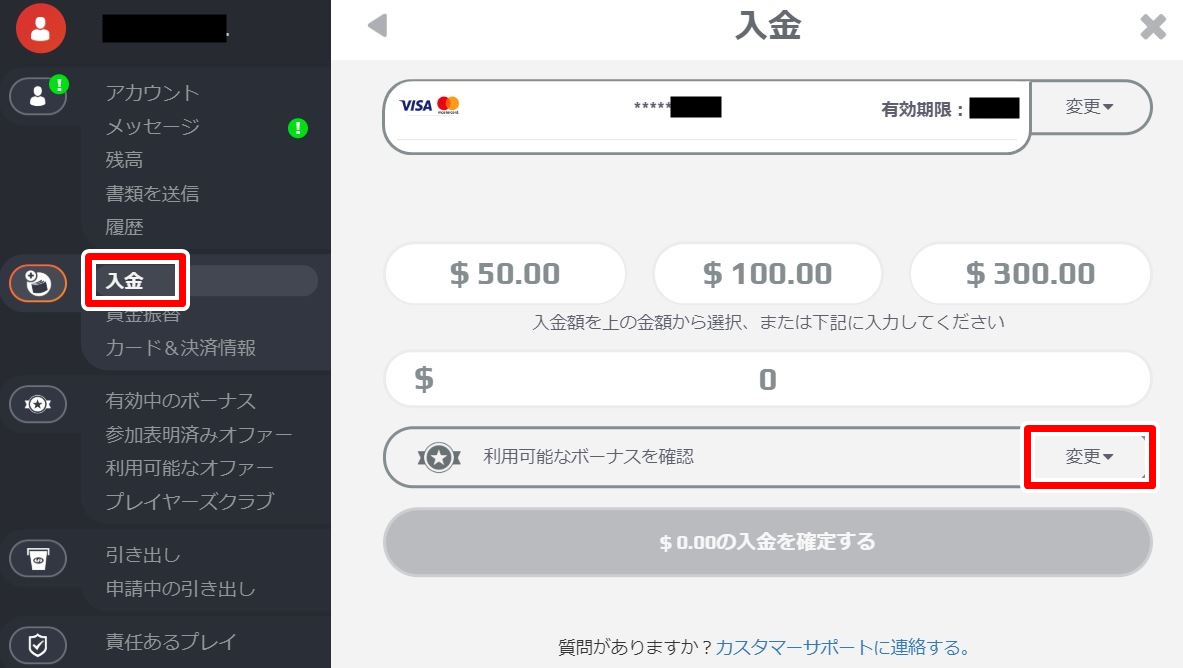Select the $ 50.00 preset amount
This screenshot has width=1183, height=668.
tap(505, 273)
